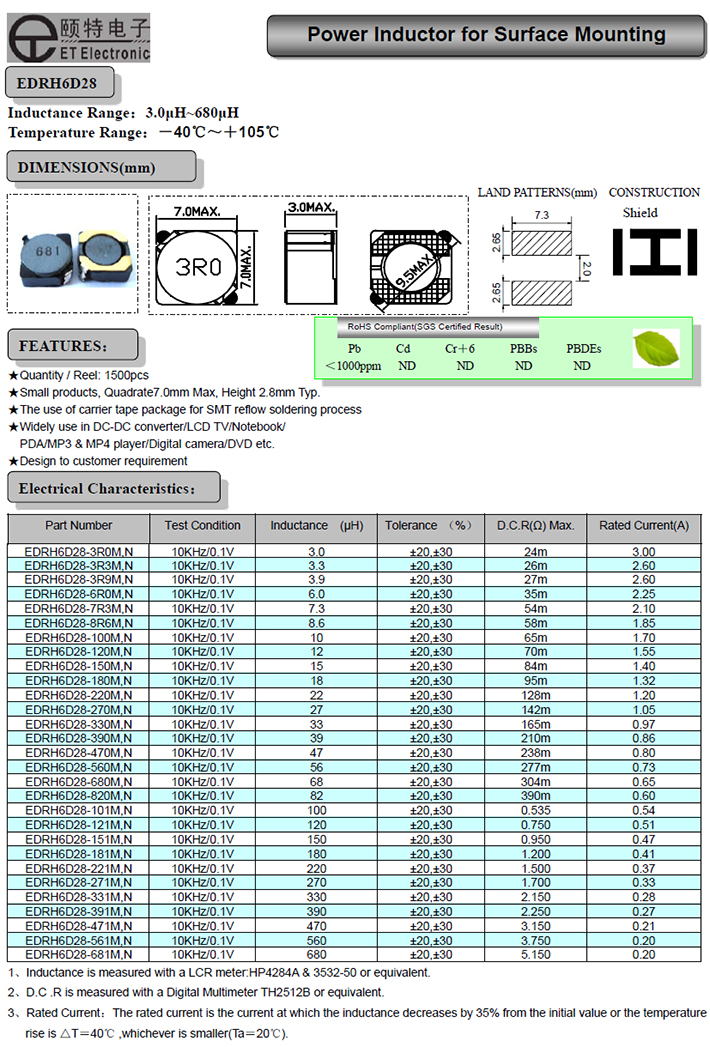Click the Shield construction symbol
Screen dimensions: 710x1047
654,252
